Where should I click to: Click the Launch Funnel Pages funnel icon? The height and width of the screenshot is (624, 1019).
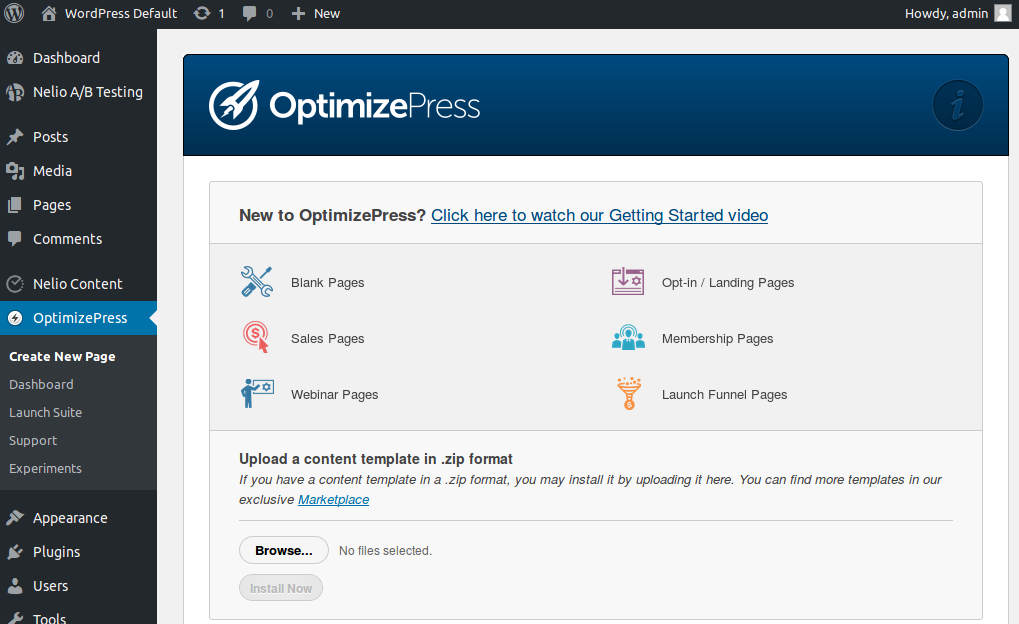[x=628, y=393]
